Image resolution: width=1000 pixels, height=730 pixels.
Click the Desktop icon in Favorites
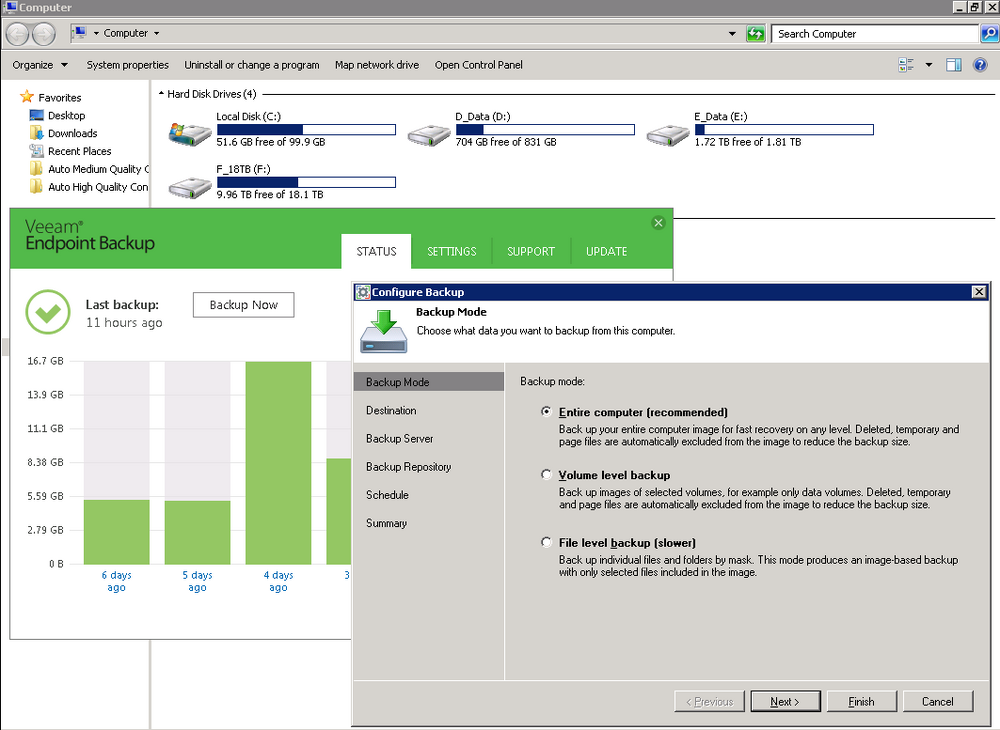point(36,115)
